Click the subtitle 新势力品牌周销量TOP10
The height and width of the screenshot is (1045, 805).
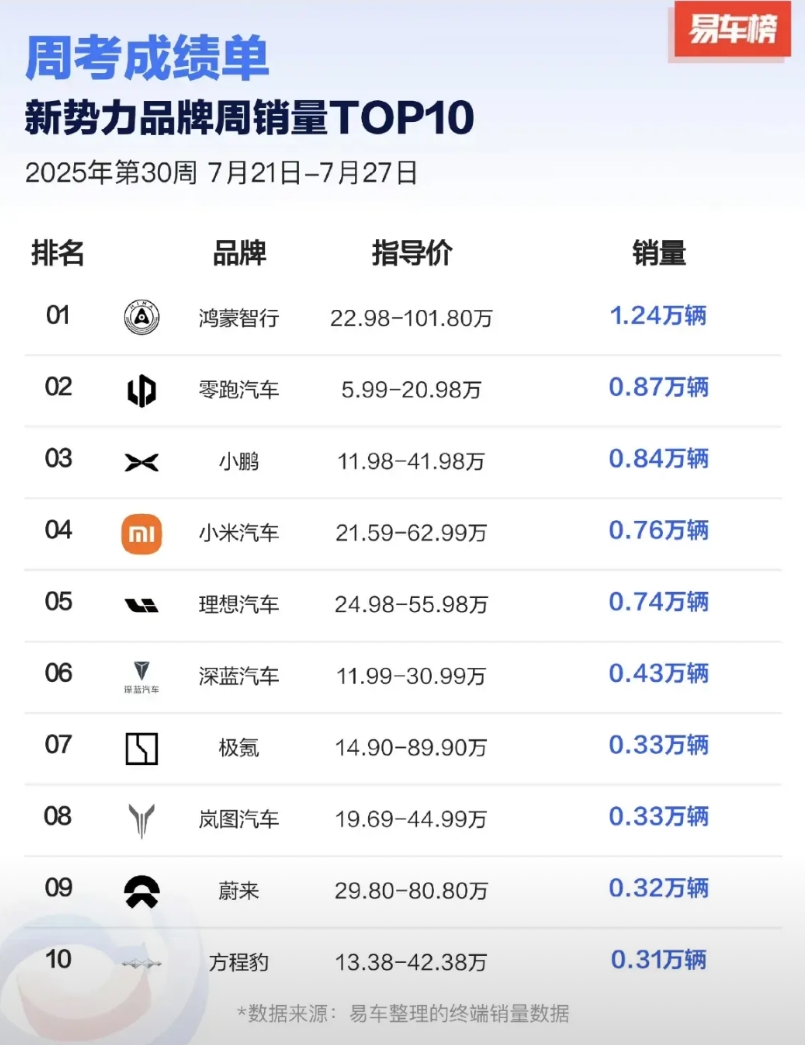click(x=249, y=118)
